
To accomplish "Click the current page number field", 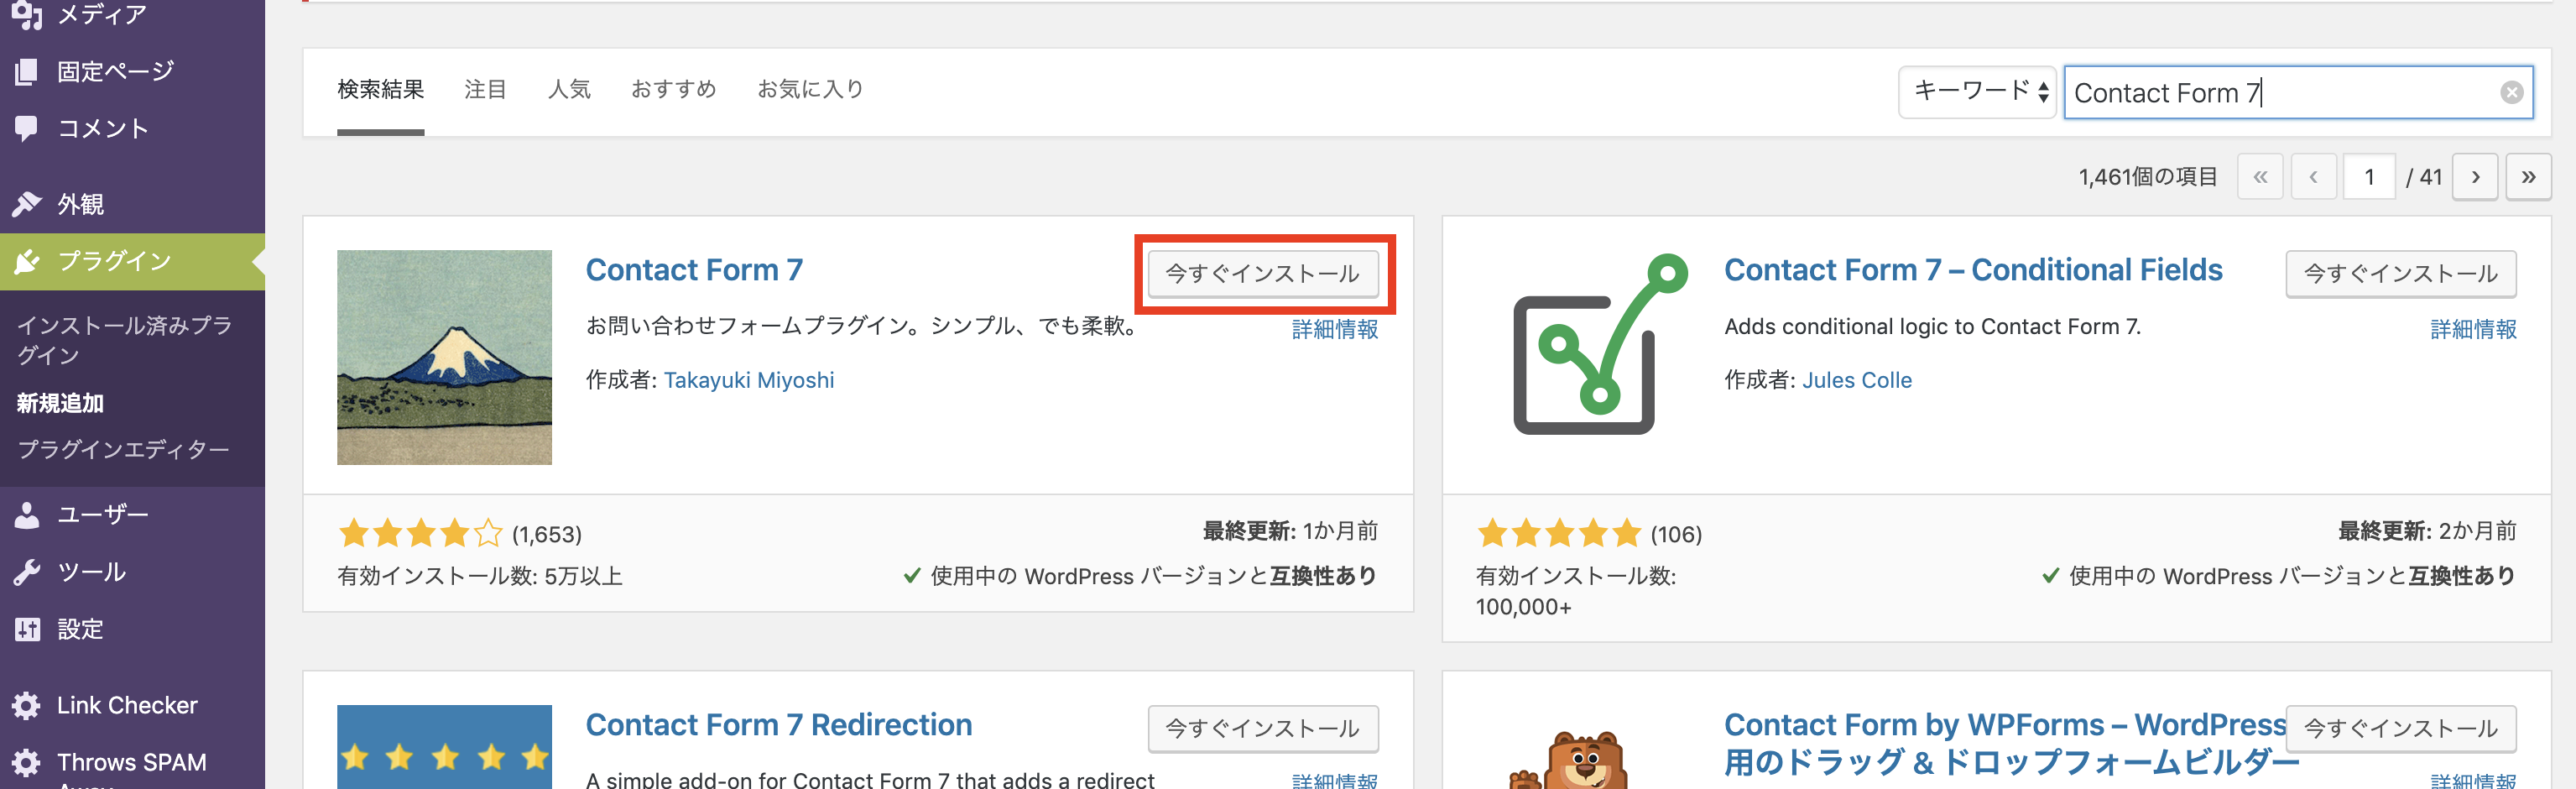I will (x=2369, y=177).
